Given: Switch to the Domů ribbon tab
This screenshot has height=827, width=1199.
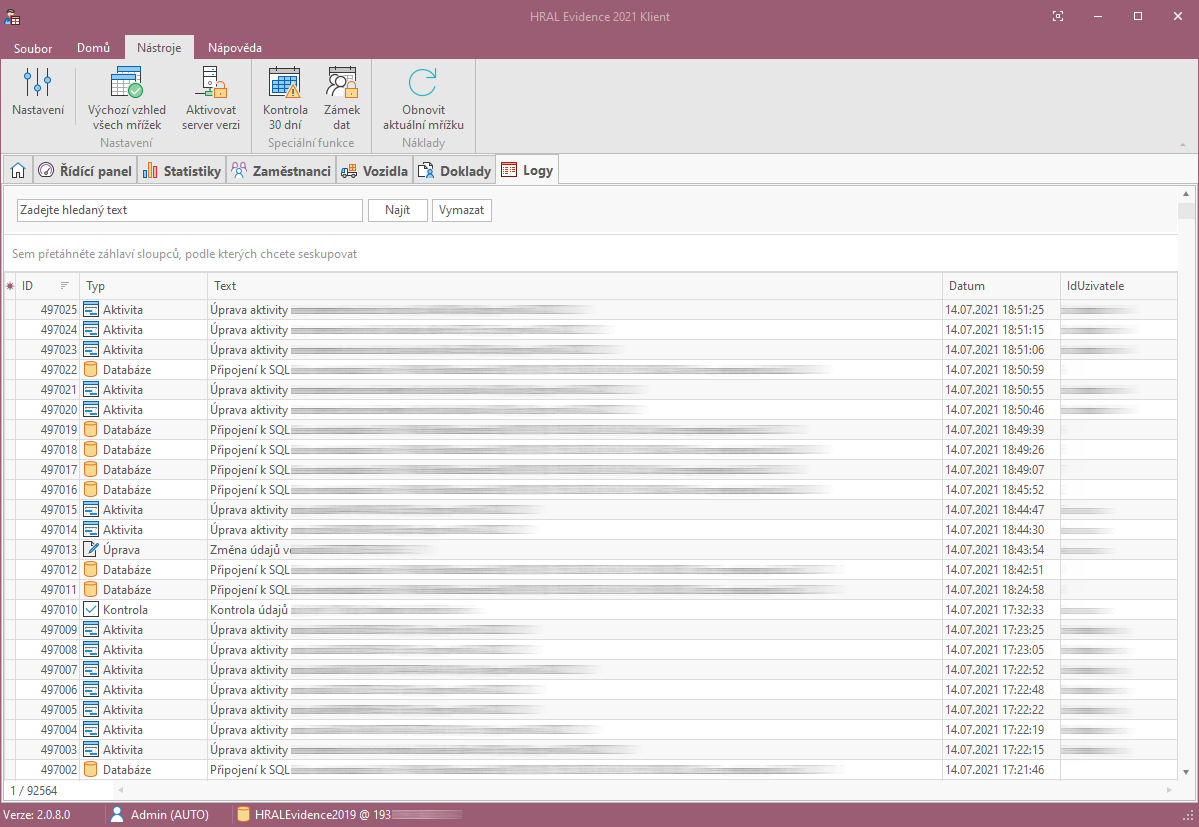Looking at the screenshot, I should tap(93, 47).
